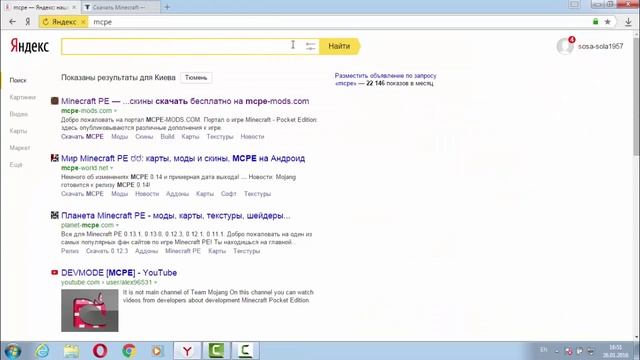The width and height of the screenshot is (640, 360).
Task: Open search settings sliders icon
Action: pos(311,46)
